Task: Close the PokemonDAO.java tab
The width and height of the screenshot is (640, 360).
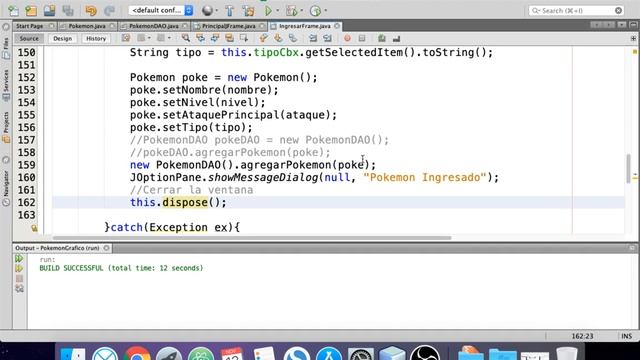Action: point(185,26)
